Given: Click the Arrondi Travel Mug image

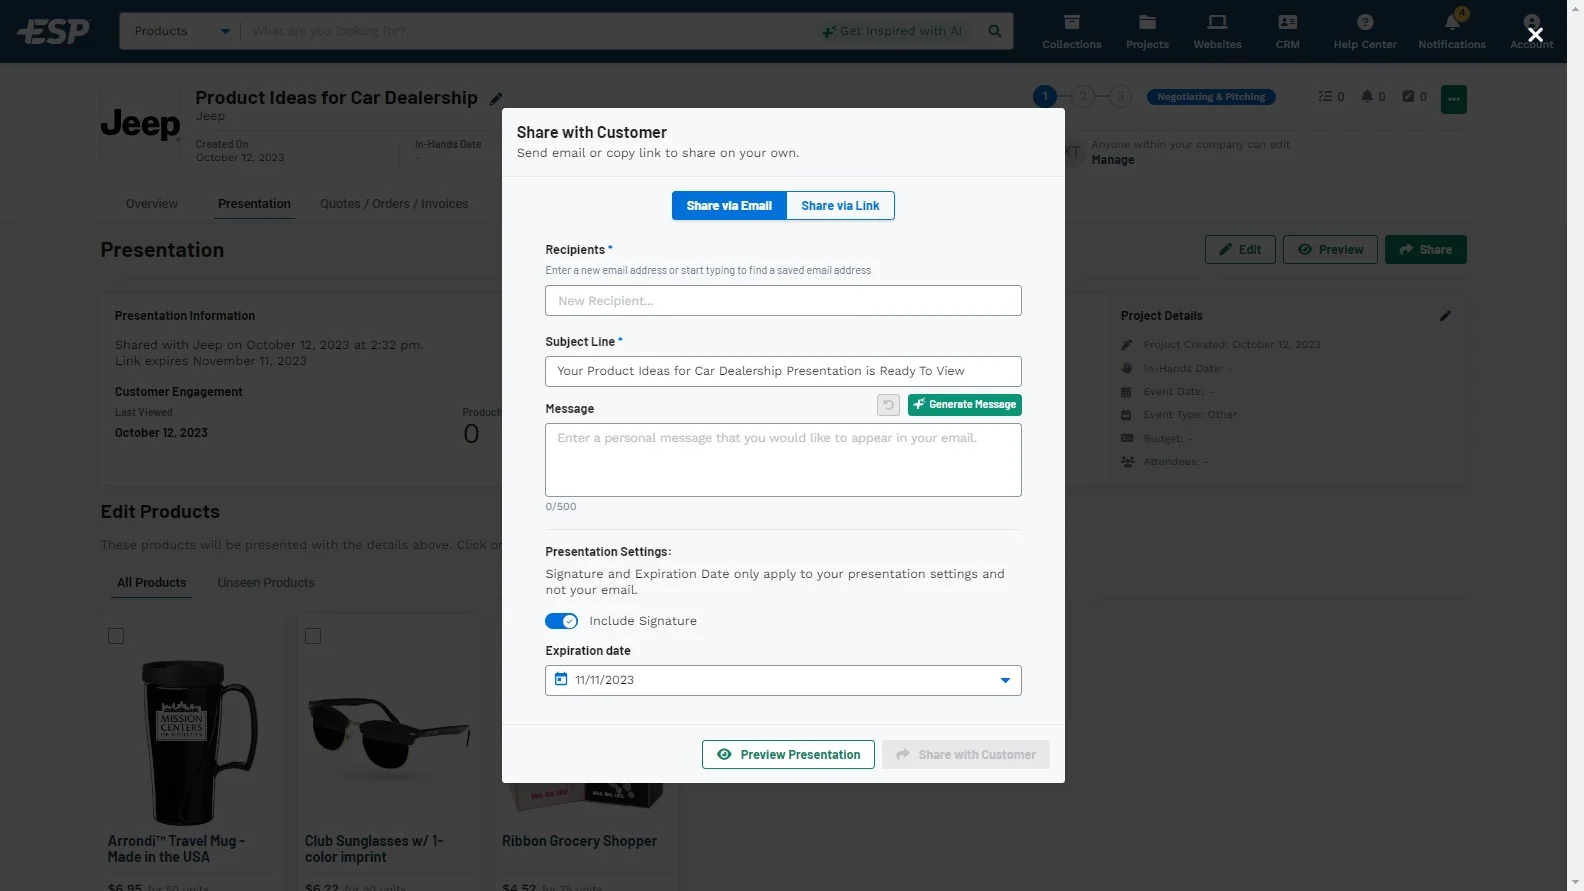Looking at the screenshot, I should [190, 742].
